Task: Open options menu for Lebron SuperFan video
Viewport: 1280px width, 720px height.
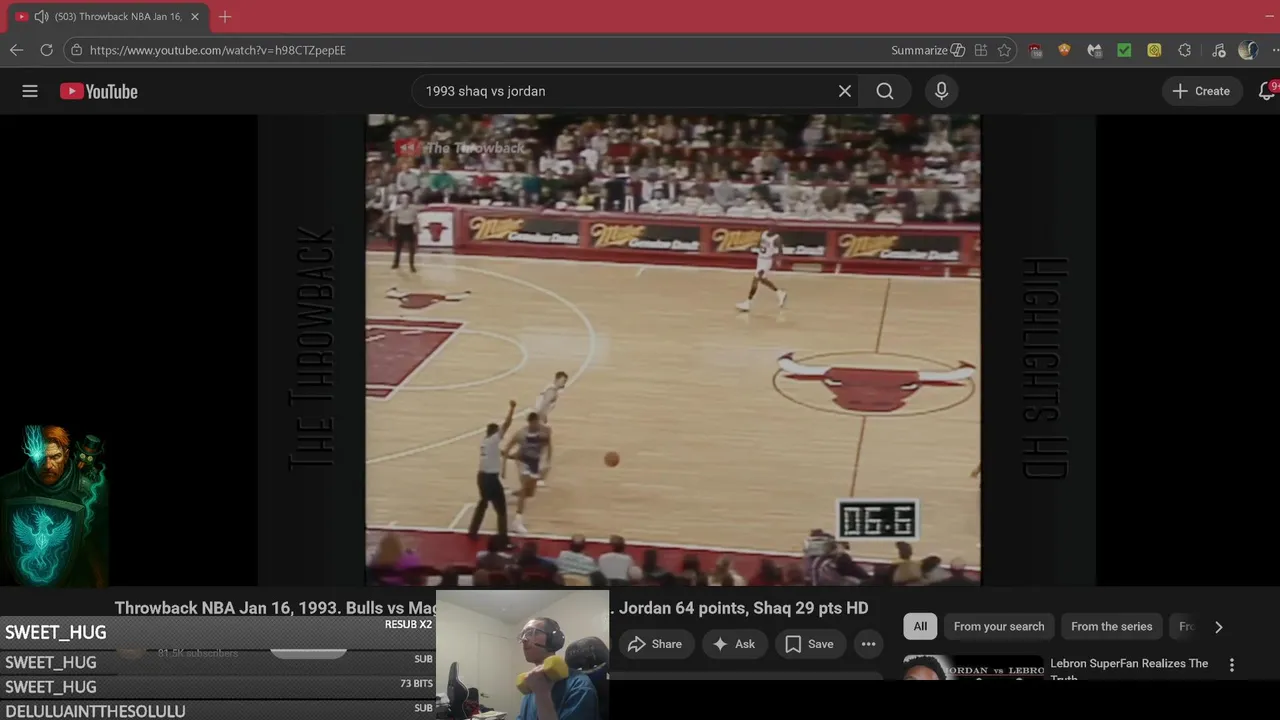Action: click(1232, 665)
